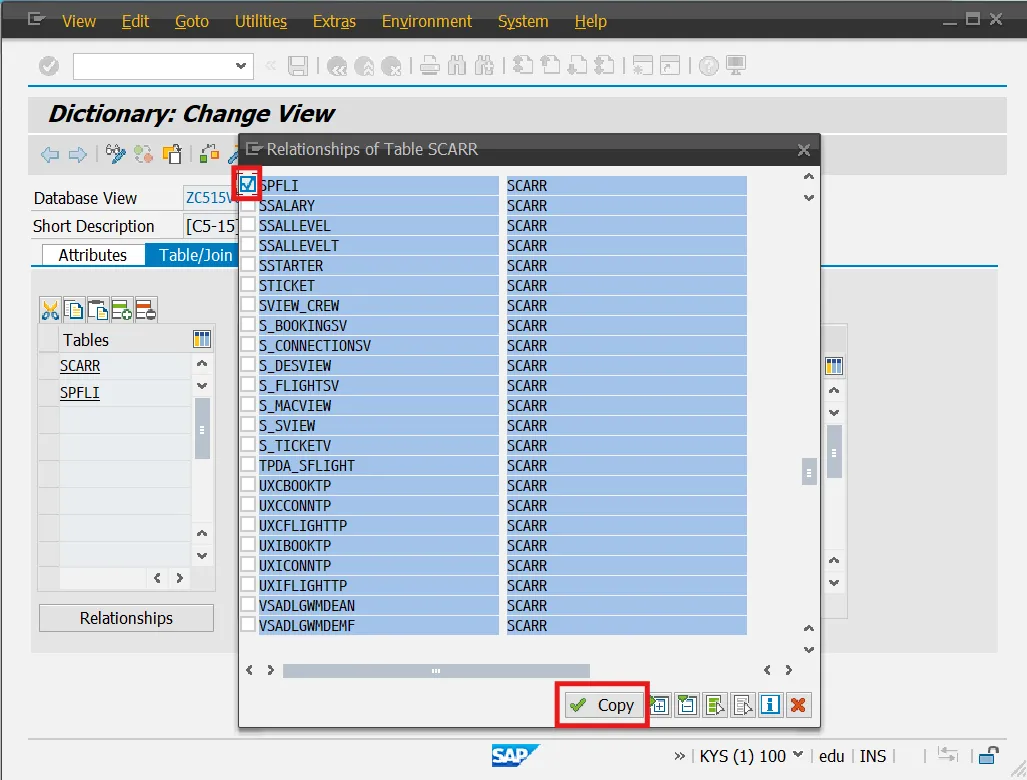Click the dialog horizontal scrollbar thumb
The width and height of the screenshot is (1027, 780).
click(x=436, y=671)
